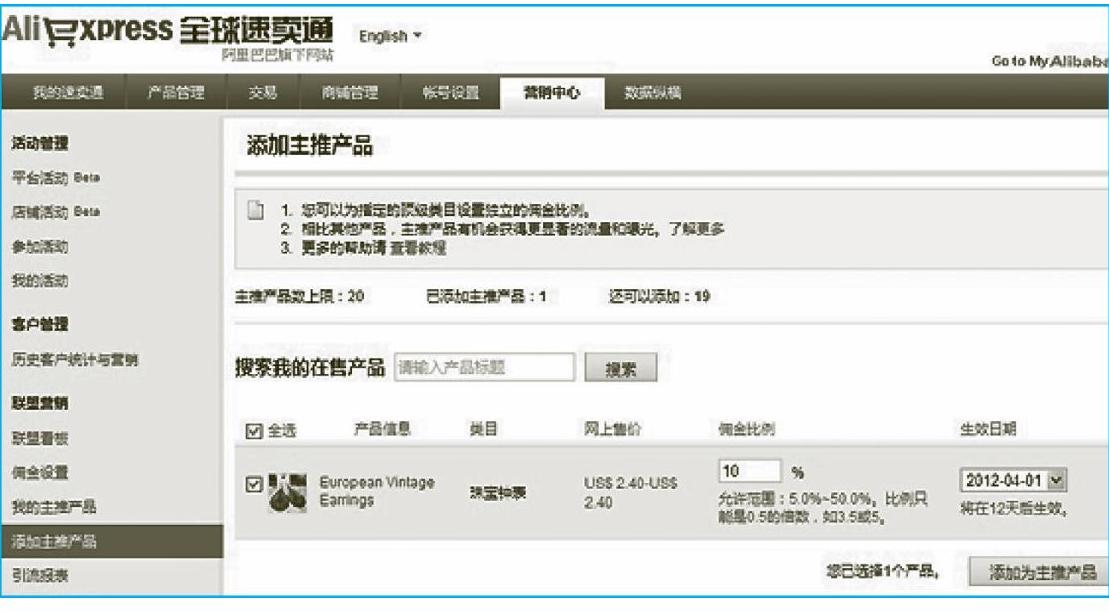Open 历史客户统计与营销 in sidebar

[x=75, y=359]
